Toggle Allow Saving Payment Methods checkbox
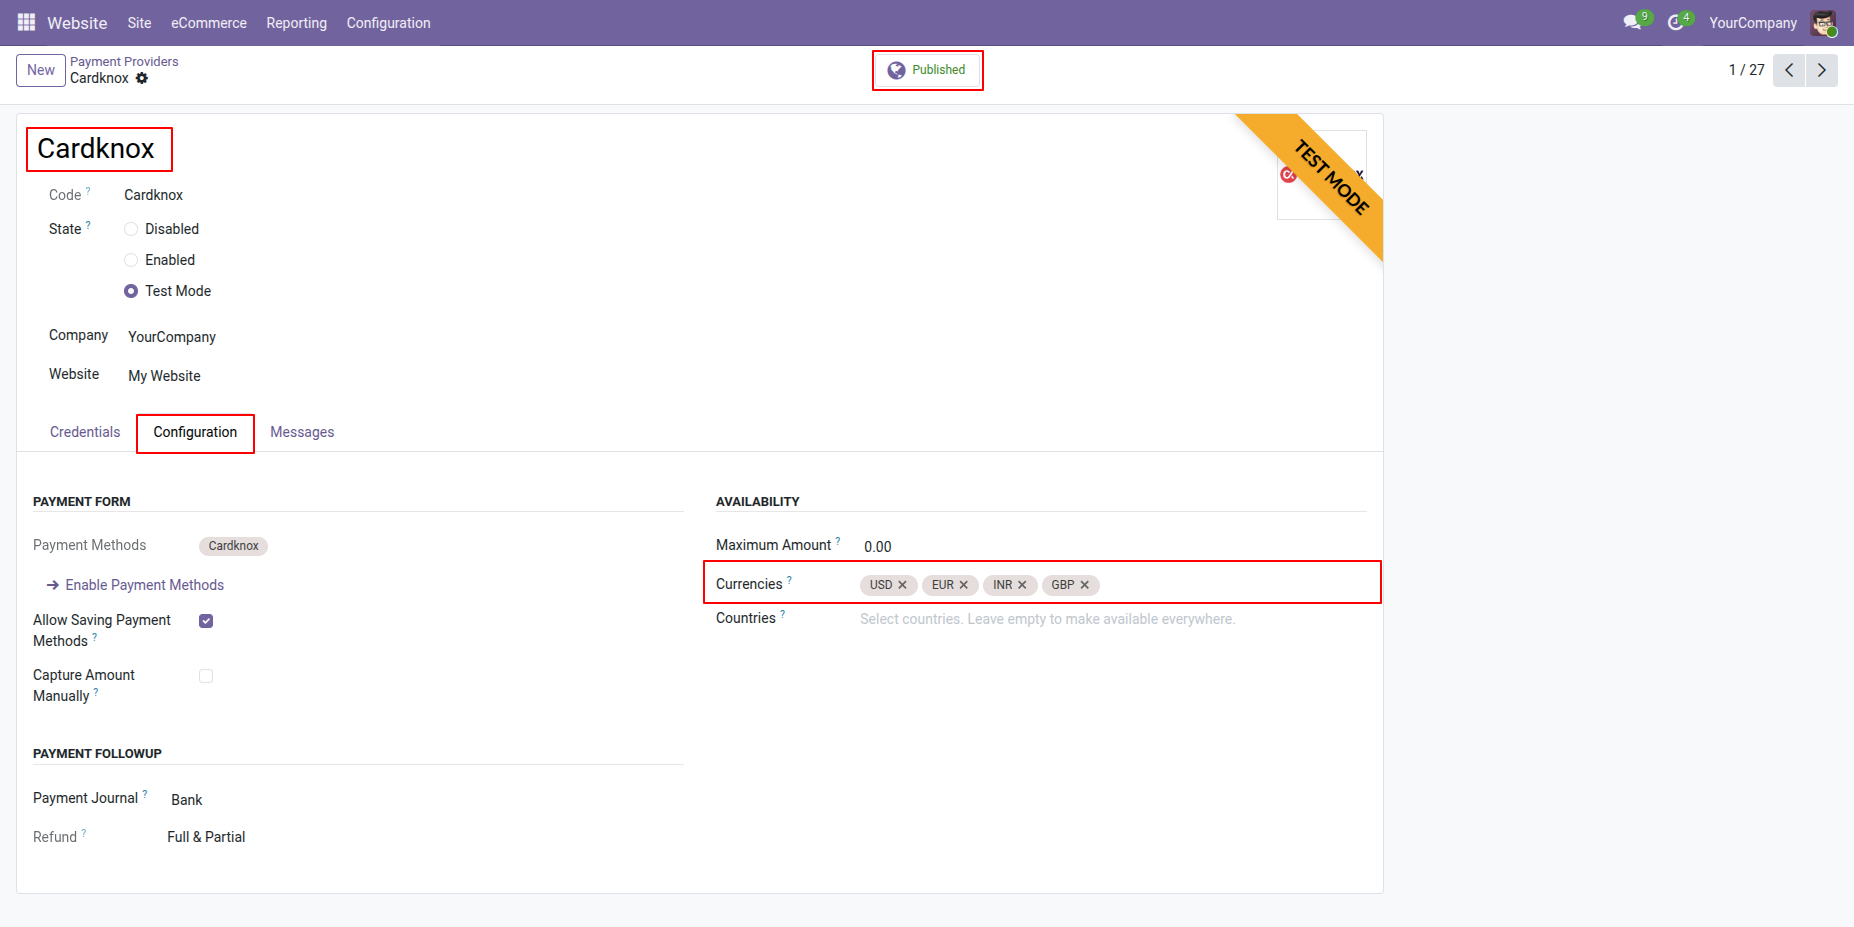Image resolution: width=1854 pixels, height=927 pixels. (206, 621)
